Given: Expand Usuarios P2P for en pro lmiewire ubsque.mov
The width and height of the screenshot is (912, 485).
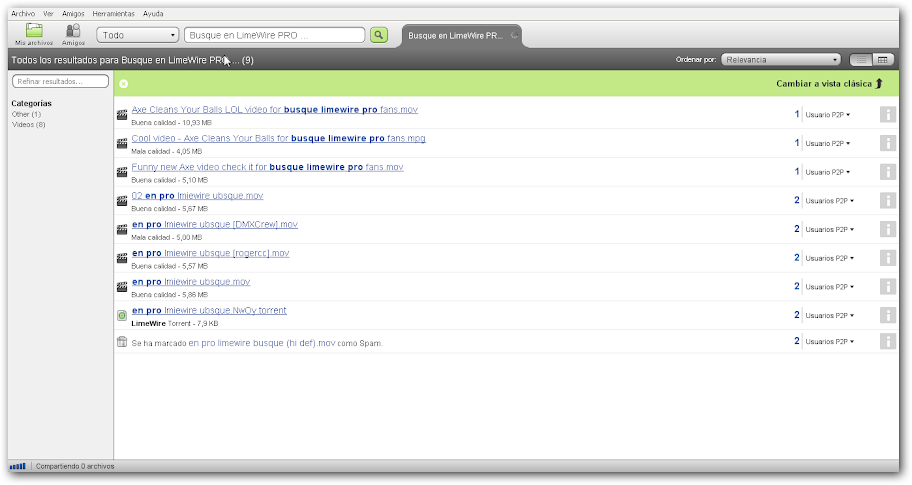Looking at the screenshot, I should click(829, 287).
